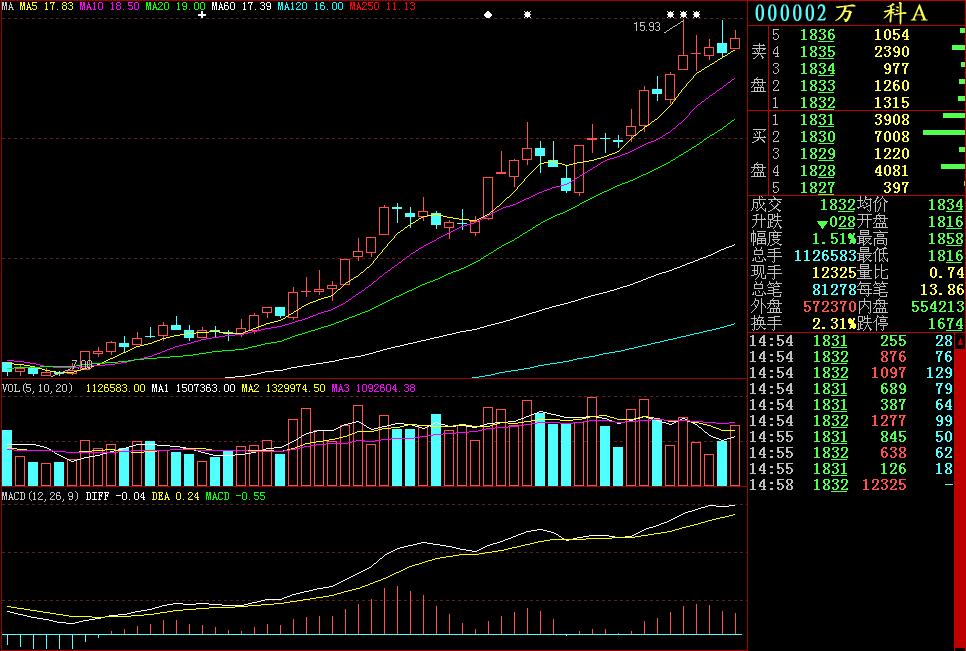This screenshot has height=651, width=966.
Task: Select sell level 2 price 1833
Action: [817, 86]
